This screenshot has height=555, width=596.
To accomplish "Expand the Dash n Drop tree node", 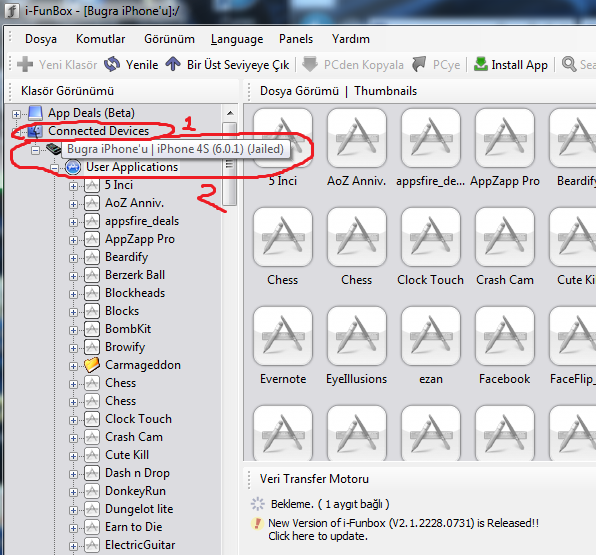I will pyautogui.click(x=73, y=474).
